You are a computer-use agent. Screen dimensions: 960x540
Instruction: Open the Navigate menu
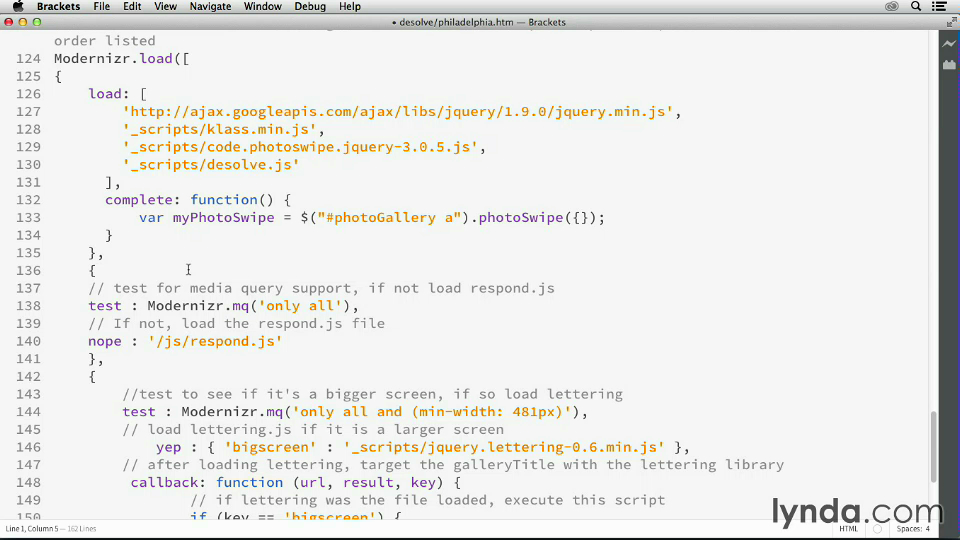pyautogui.click(x=210, y=6)
